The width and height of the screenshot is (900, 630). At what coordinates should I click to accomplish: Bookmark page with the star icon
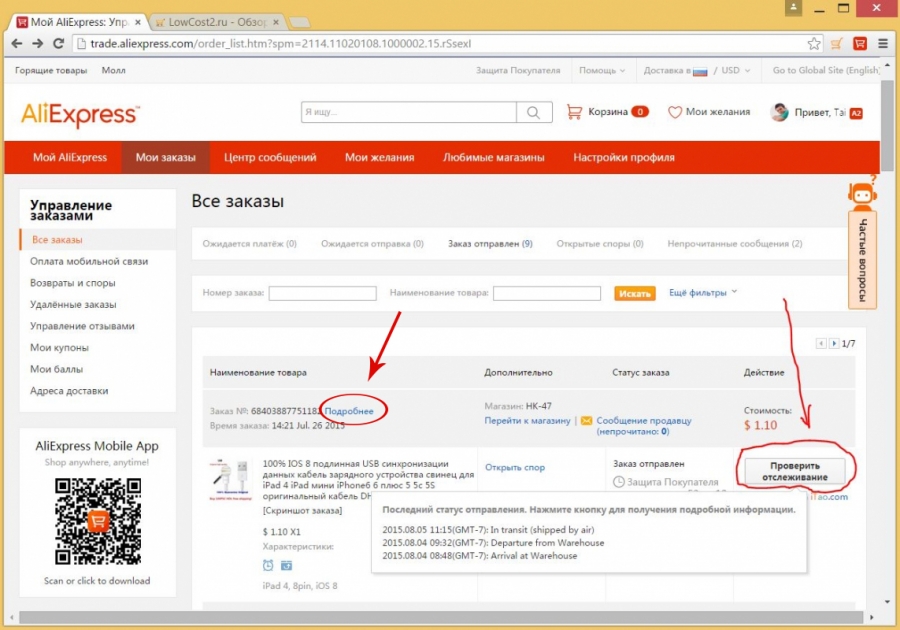click(x=815, y=44)
